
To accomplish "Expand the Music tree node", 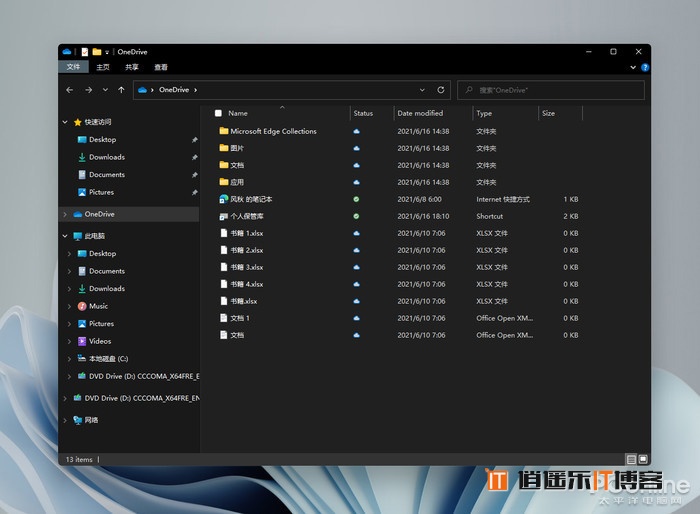I will coord(69,306).
